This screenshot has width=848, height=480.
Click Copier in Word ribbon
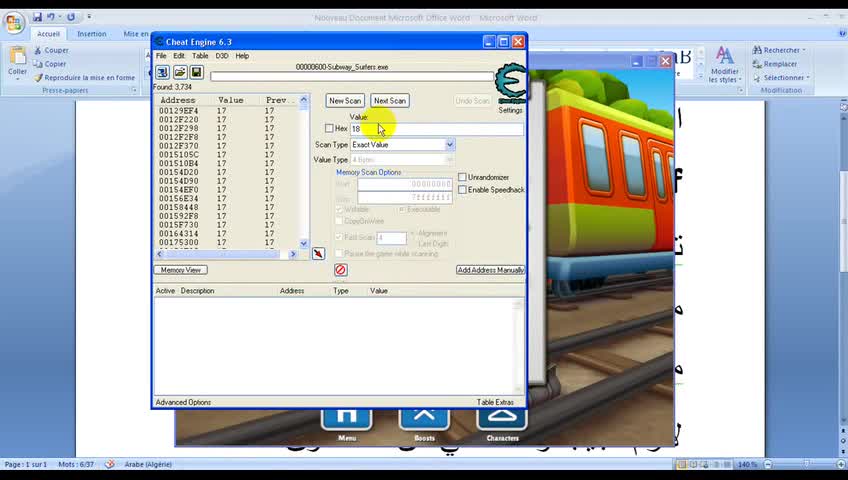coord(50,64)
